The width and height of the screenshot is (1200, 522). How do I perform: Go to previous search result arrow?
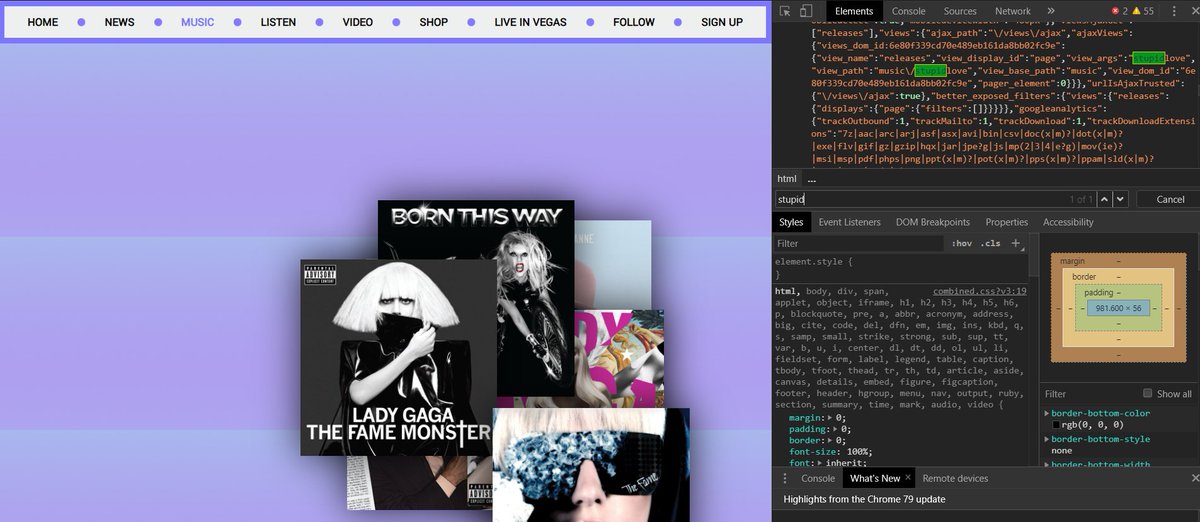coord(1105,199)
